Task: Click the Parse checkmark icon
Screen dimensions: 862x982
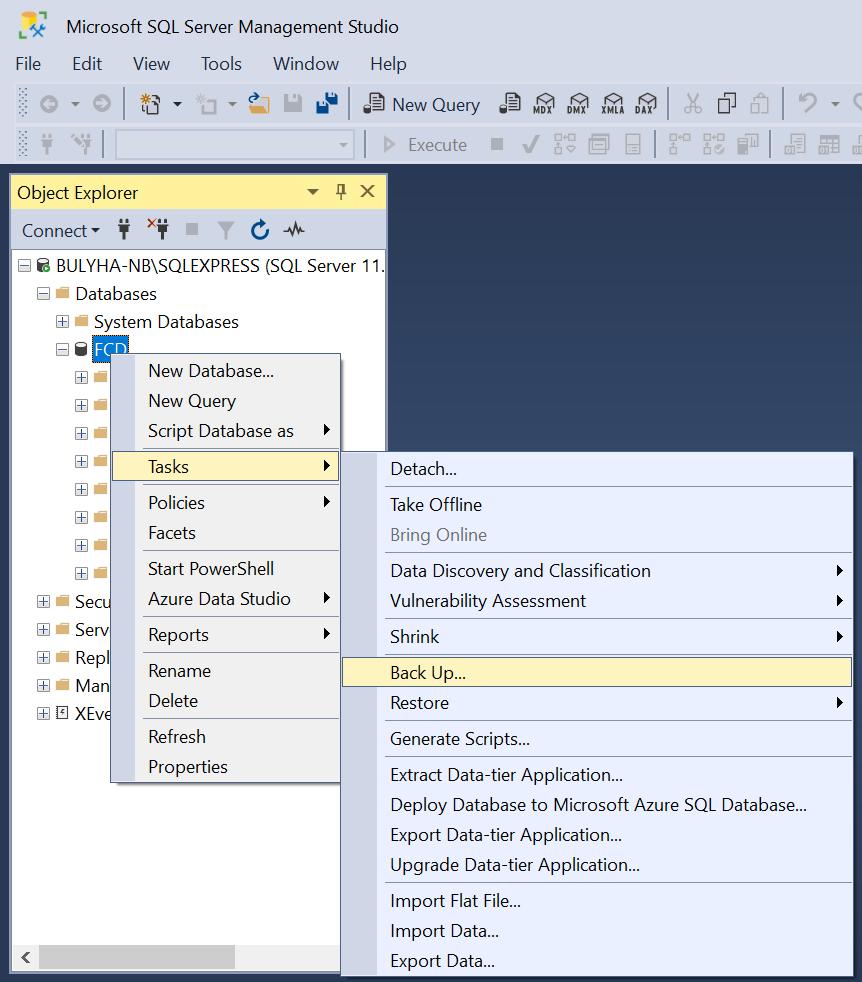Action: coord(530,145)
